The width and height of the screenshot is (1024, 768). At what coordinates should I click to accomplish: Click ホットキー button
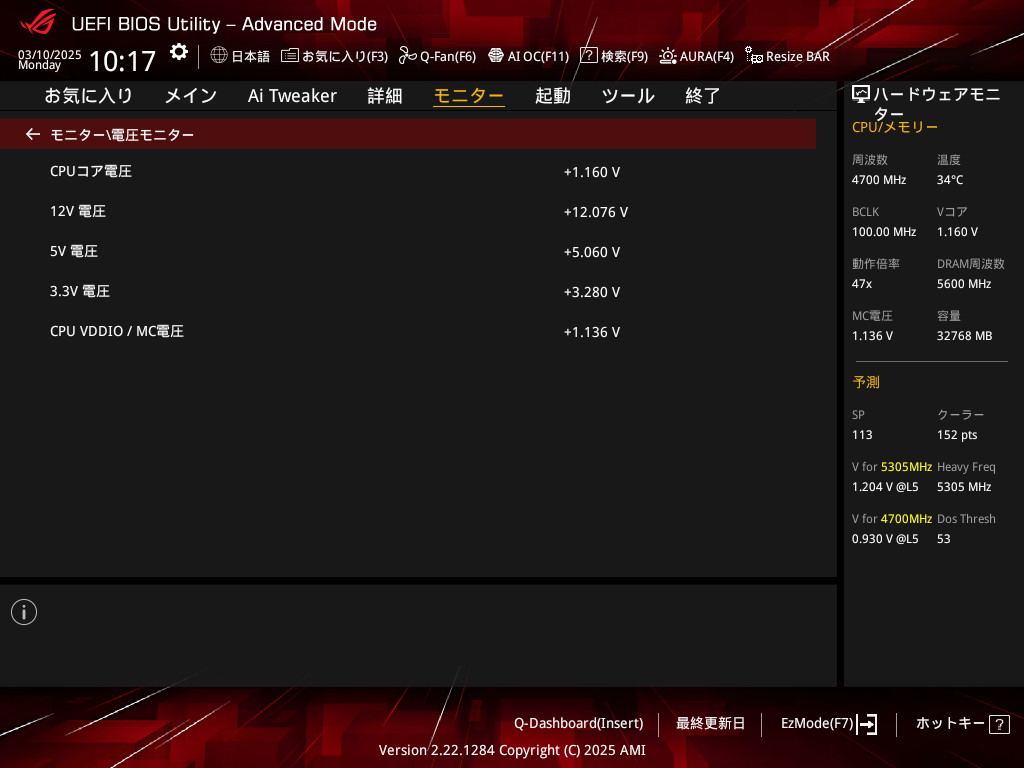950,724
